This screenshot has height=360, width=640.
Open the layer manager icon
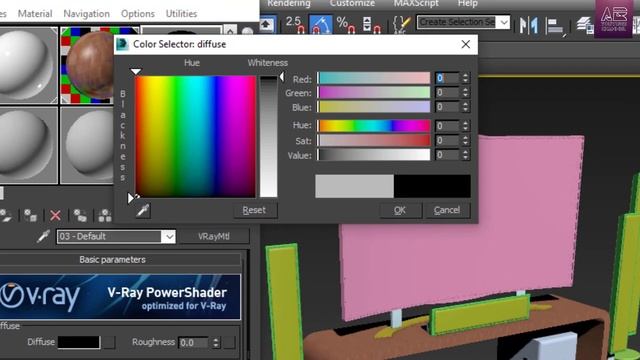[x=584, y=24]
